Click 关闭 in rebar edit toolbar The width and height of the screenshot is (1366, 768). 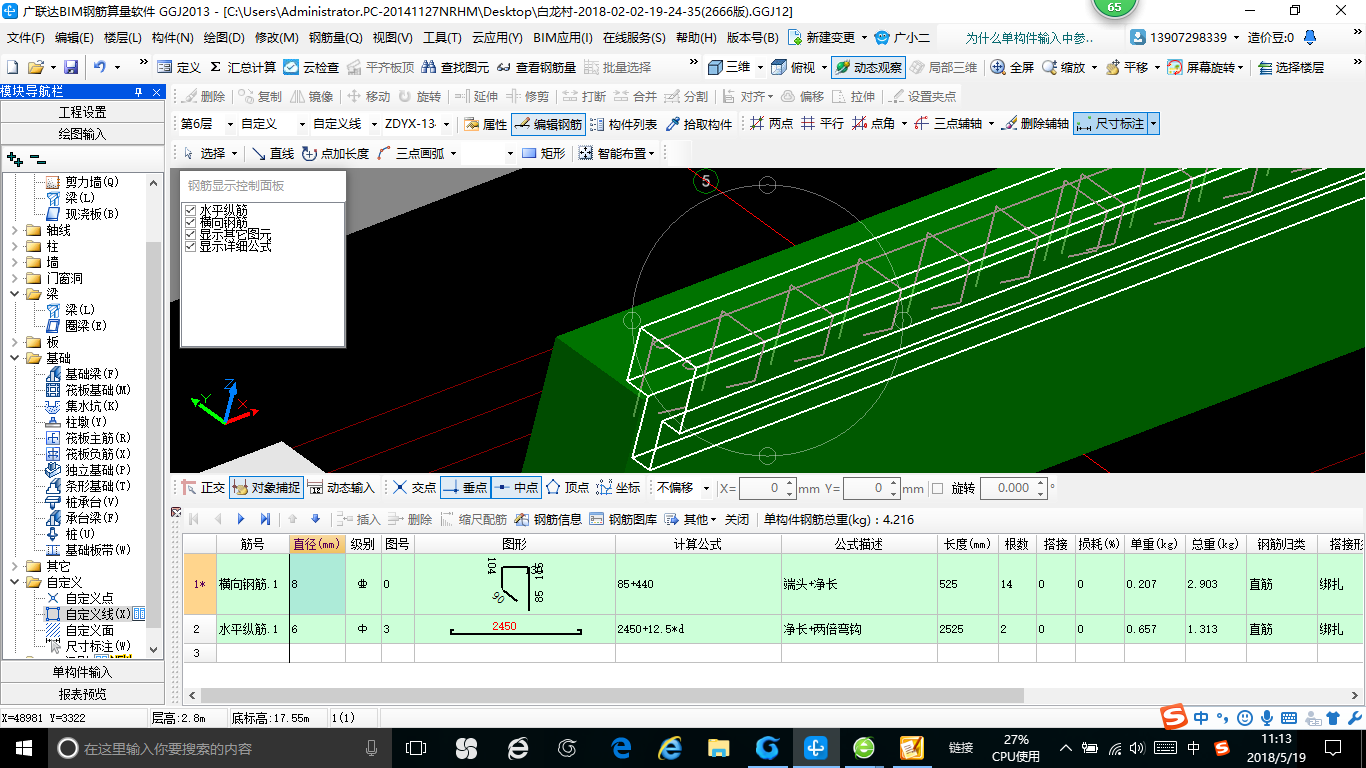click(x=737, y=519)
